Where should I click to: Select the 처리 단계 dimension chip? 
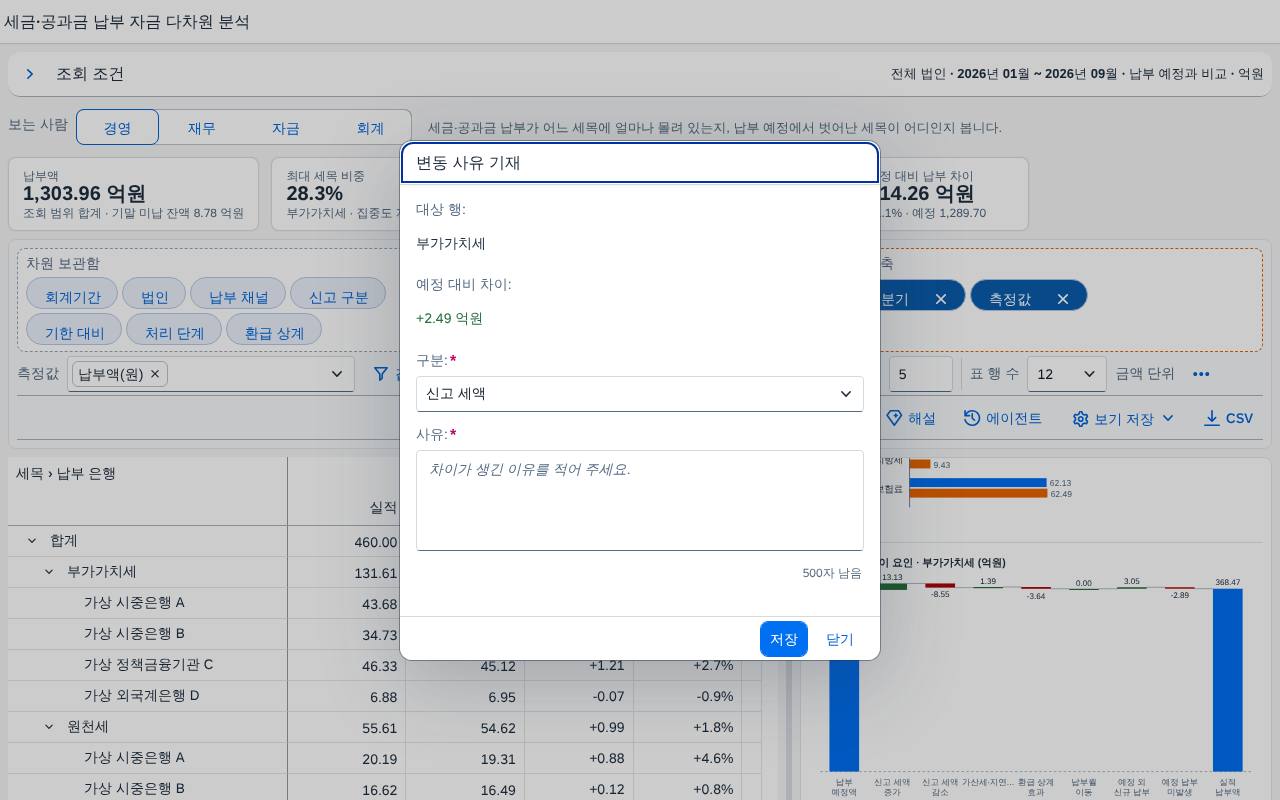coord(174,329)
